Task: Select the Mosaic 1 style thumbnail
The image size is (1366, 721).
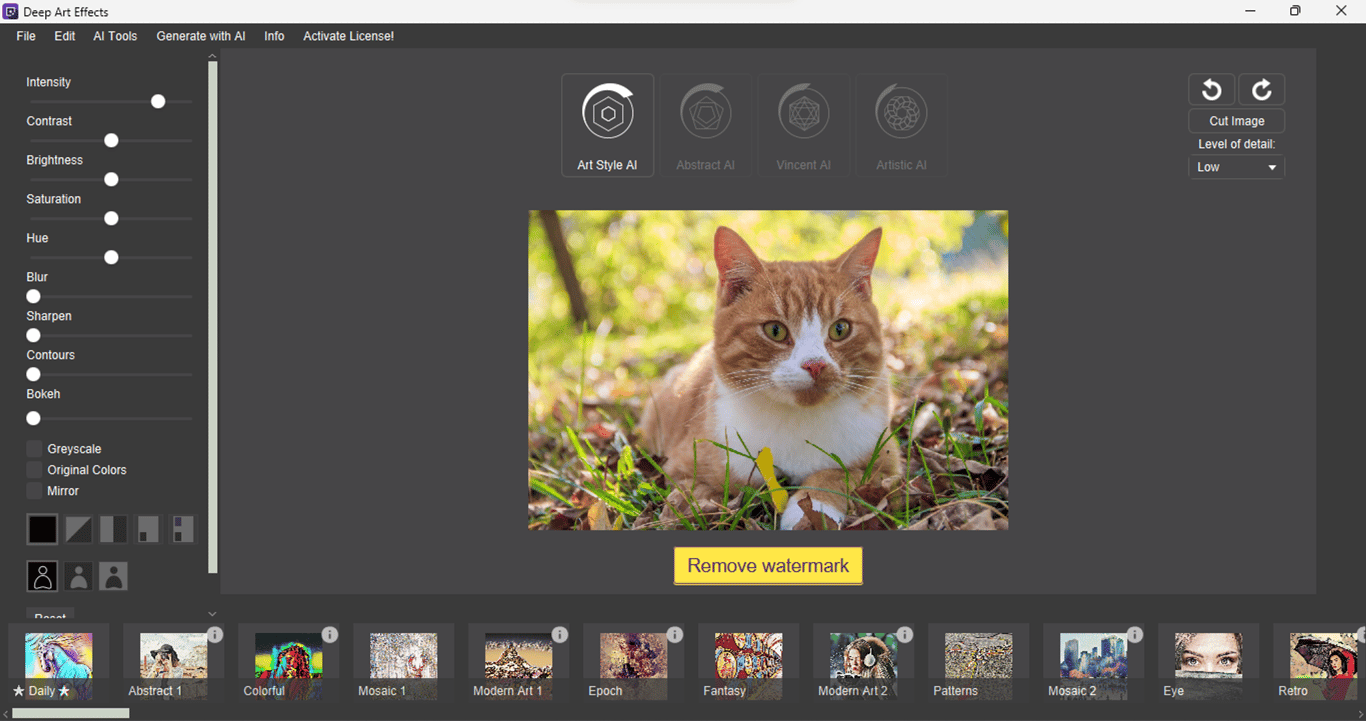Action: (403, 660)
